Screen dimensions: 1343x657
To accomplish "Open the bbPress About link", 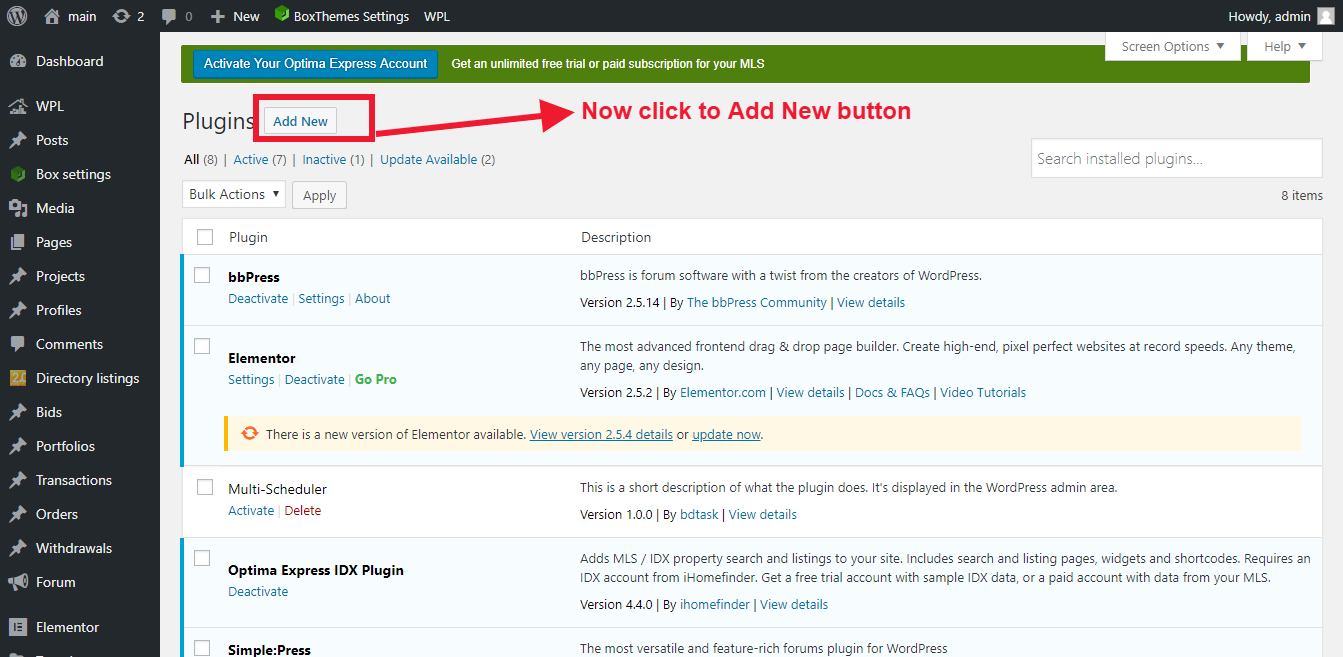I will pyautogui.click(x=373, y=298).
